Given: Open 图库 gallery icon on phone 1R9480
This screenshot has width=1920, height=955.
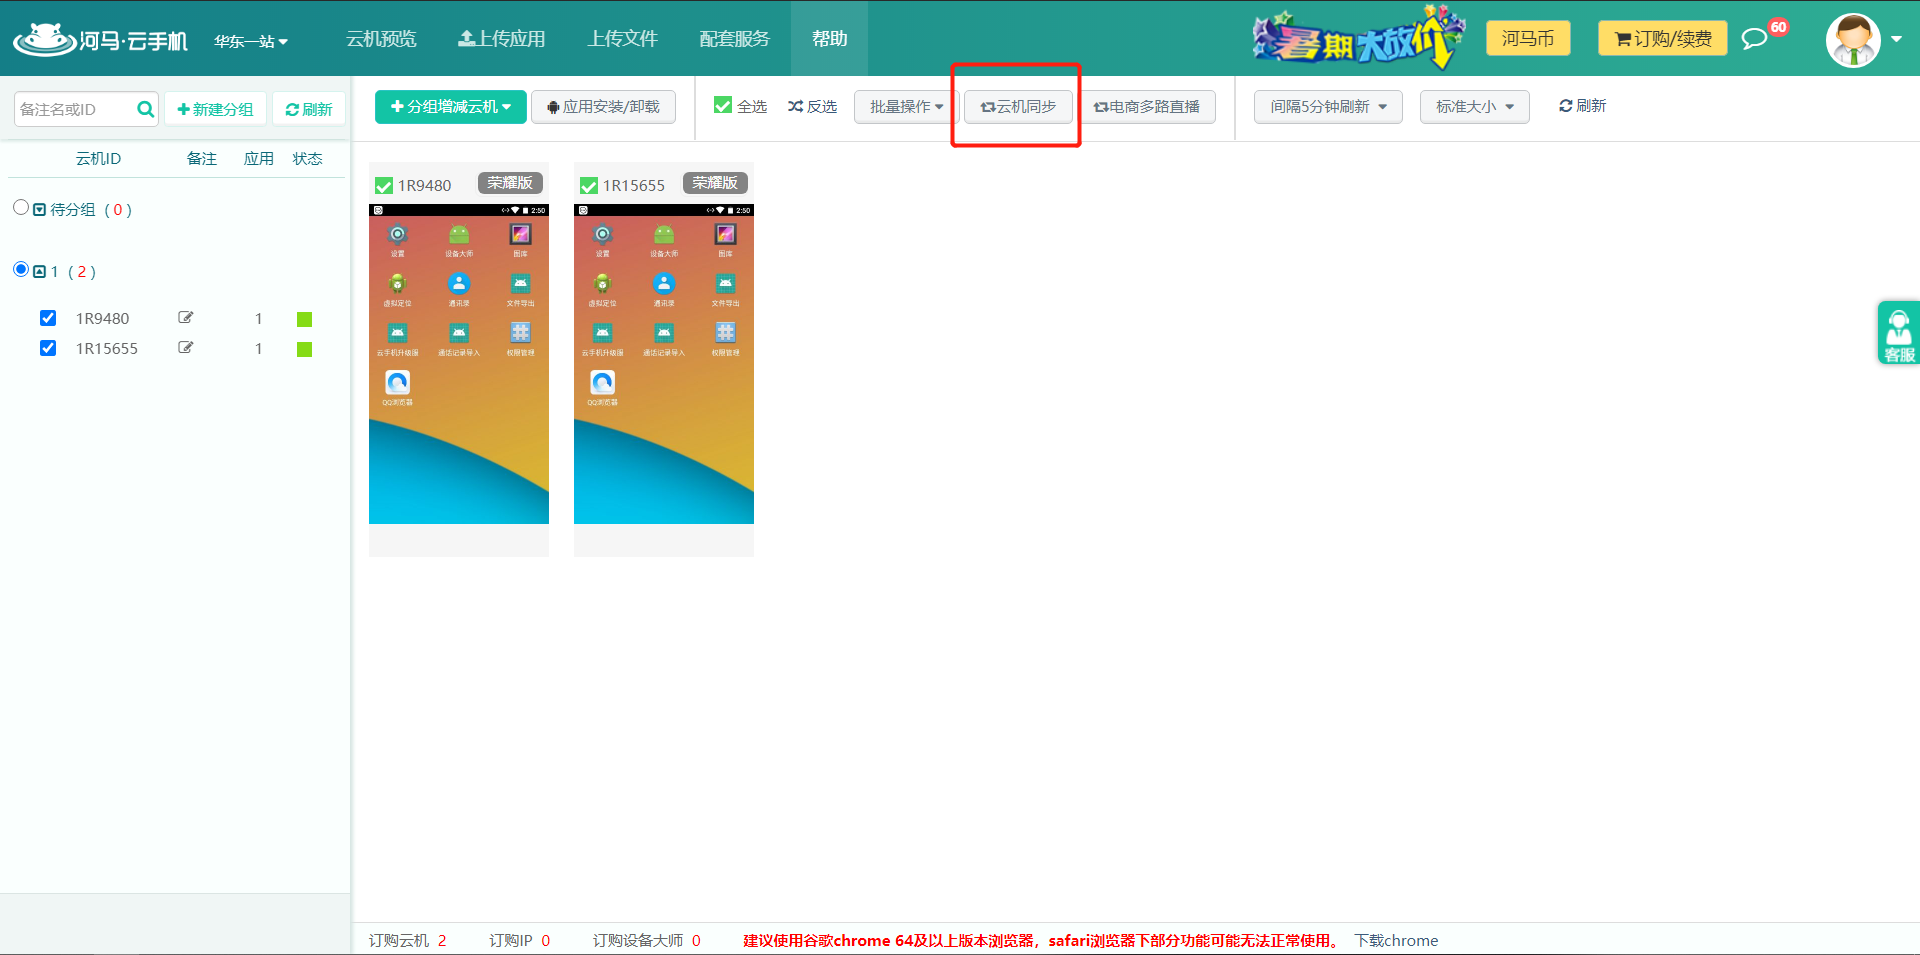Looking at the screenshot, I should coord(520,235).
